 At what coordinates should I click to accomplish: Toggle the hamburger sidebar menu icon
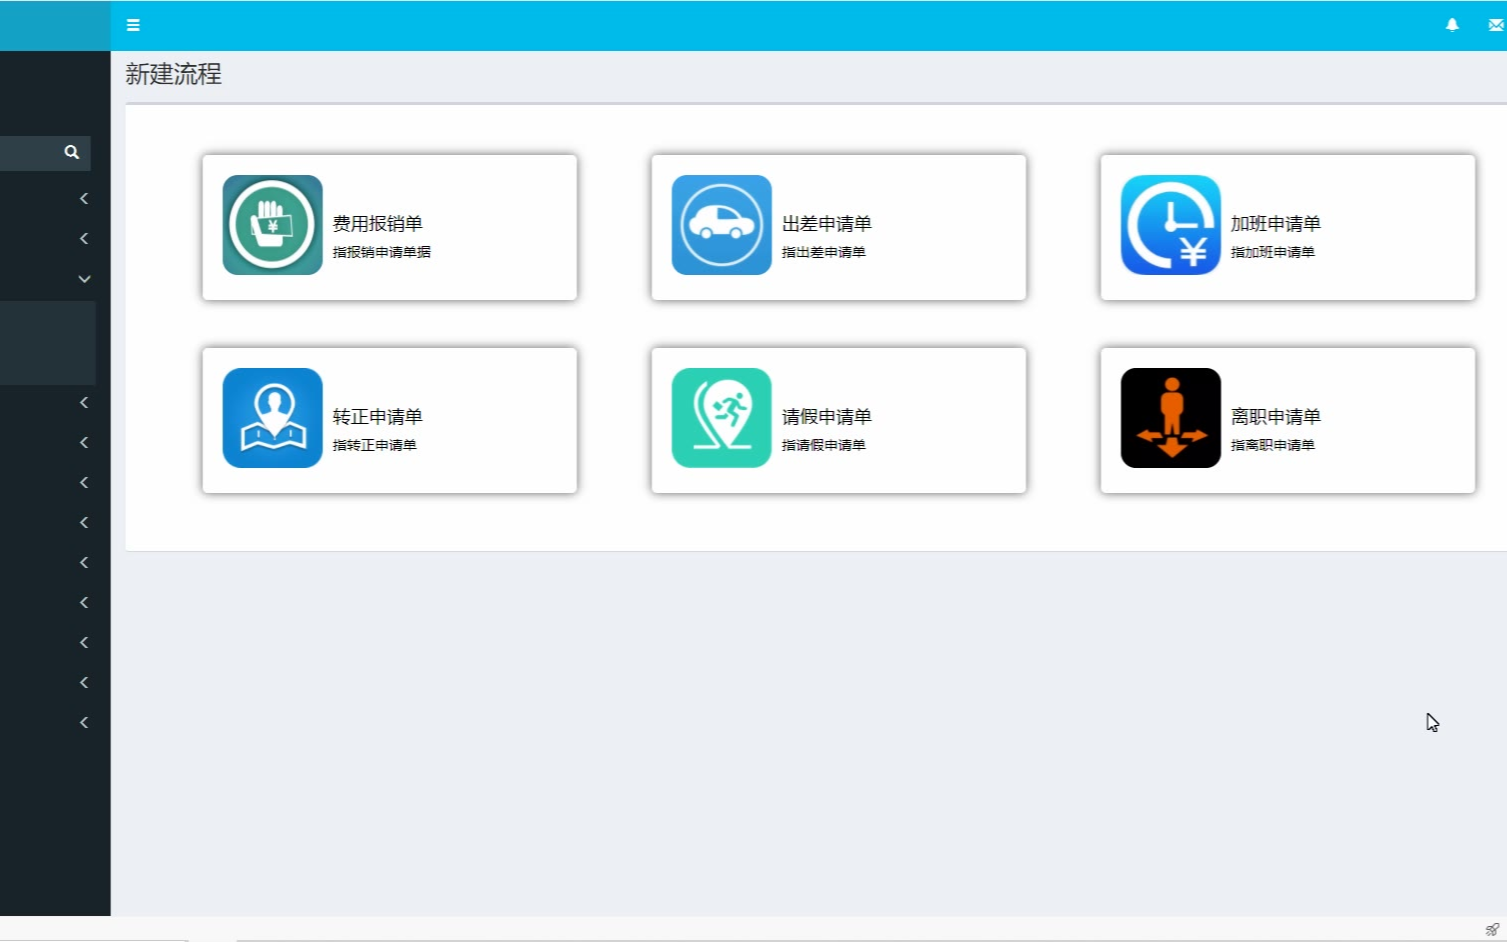point(133,25)
